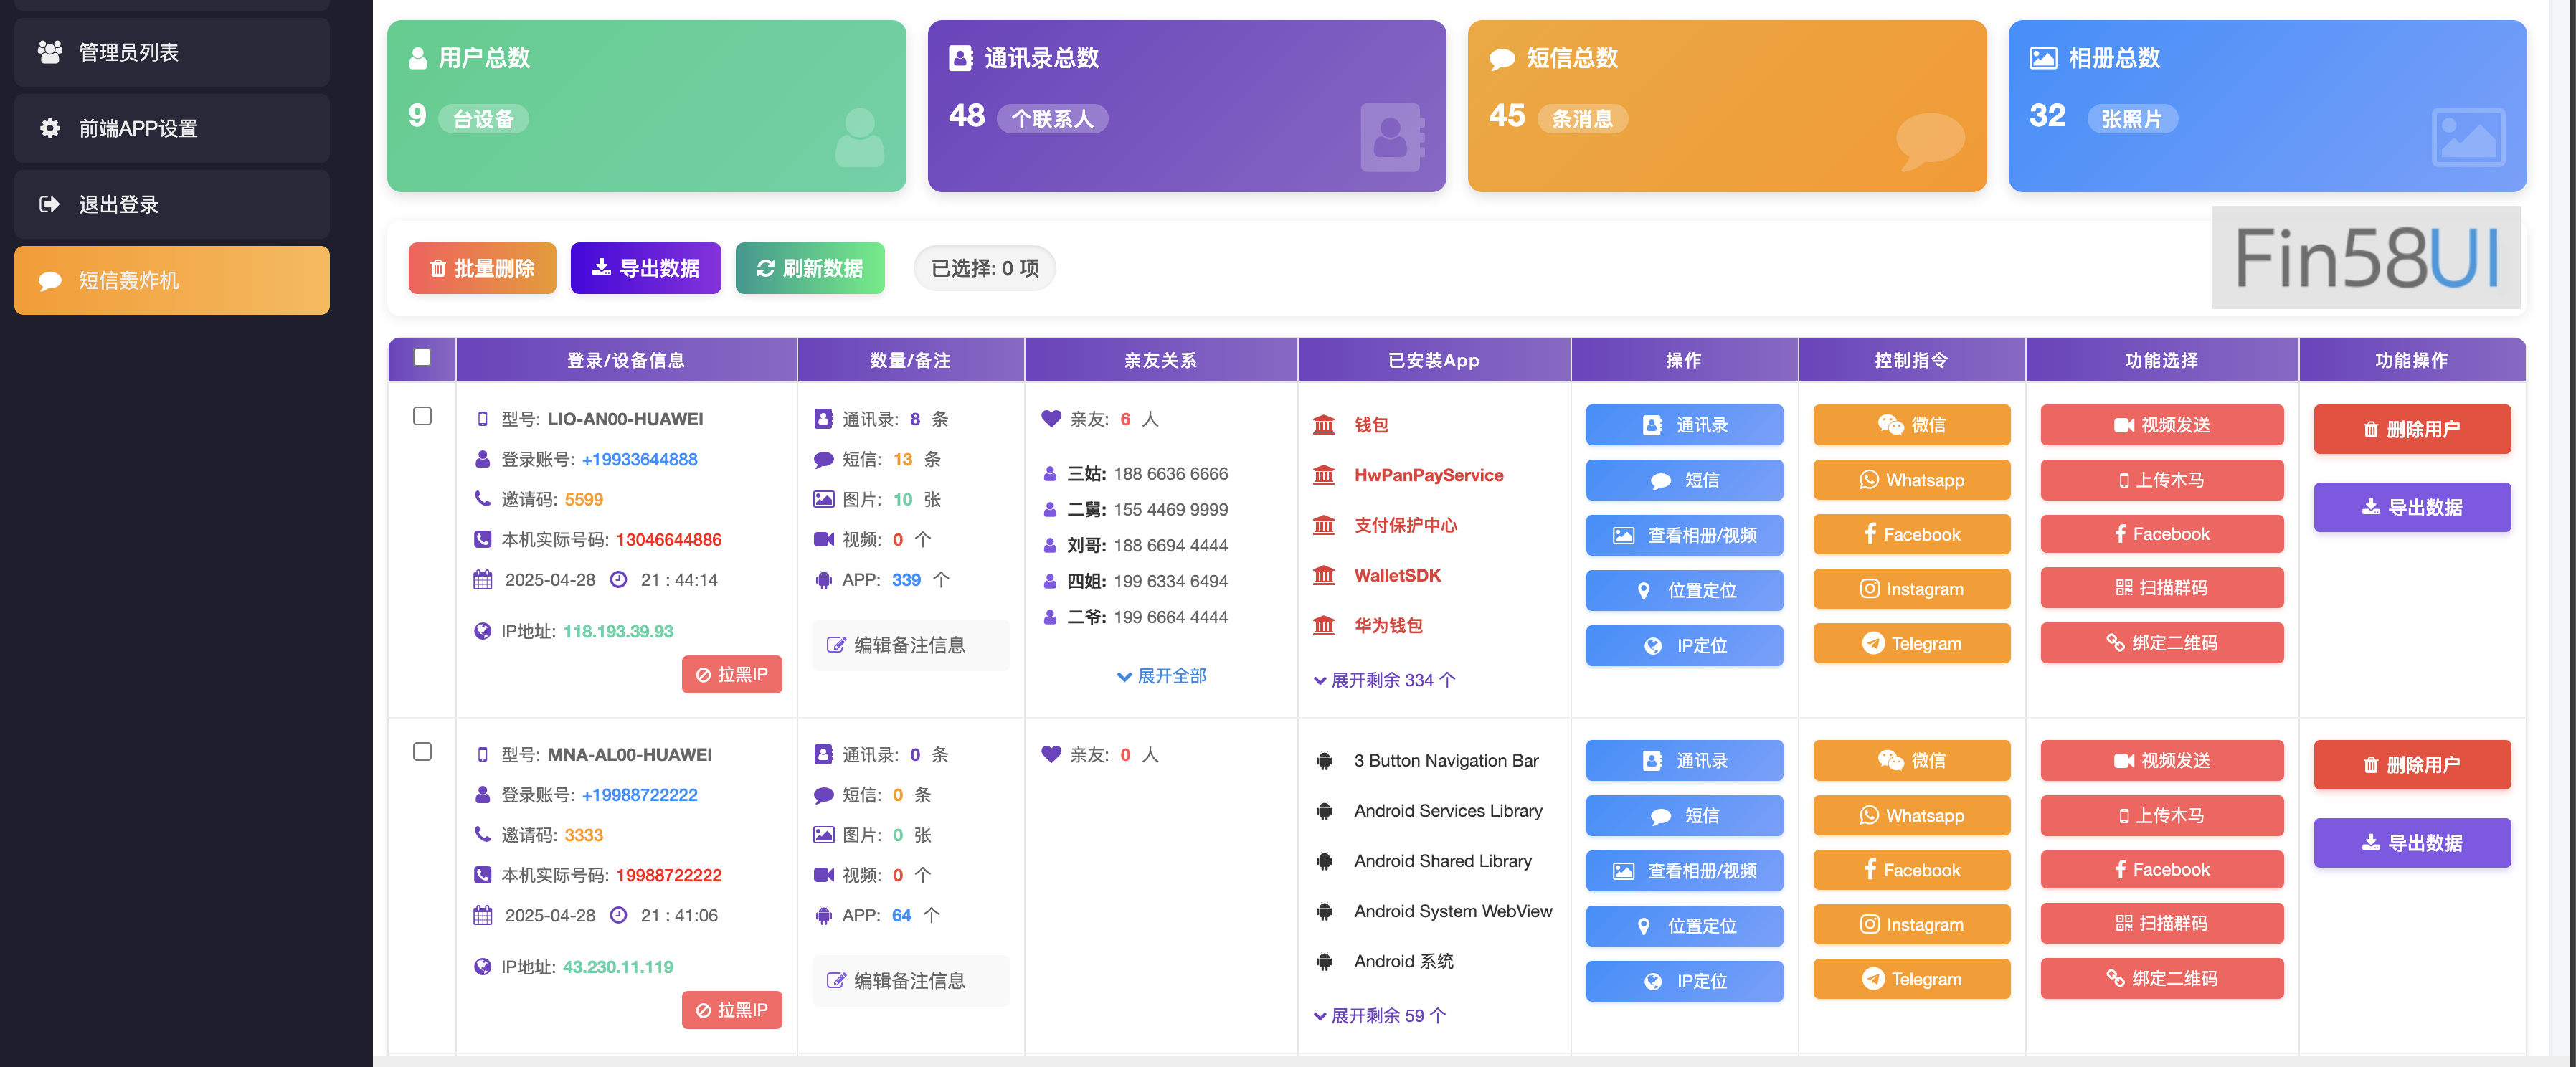Open Whatsapp control for LIO-AN00-HUAWEI device
The height and width of the screenshot is (1067, 2576).
point(1911,479)
